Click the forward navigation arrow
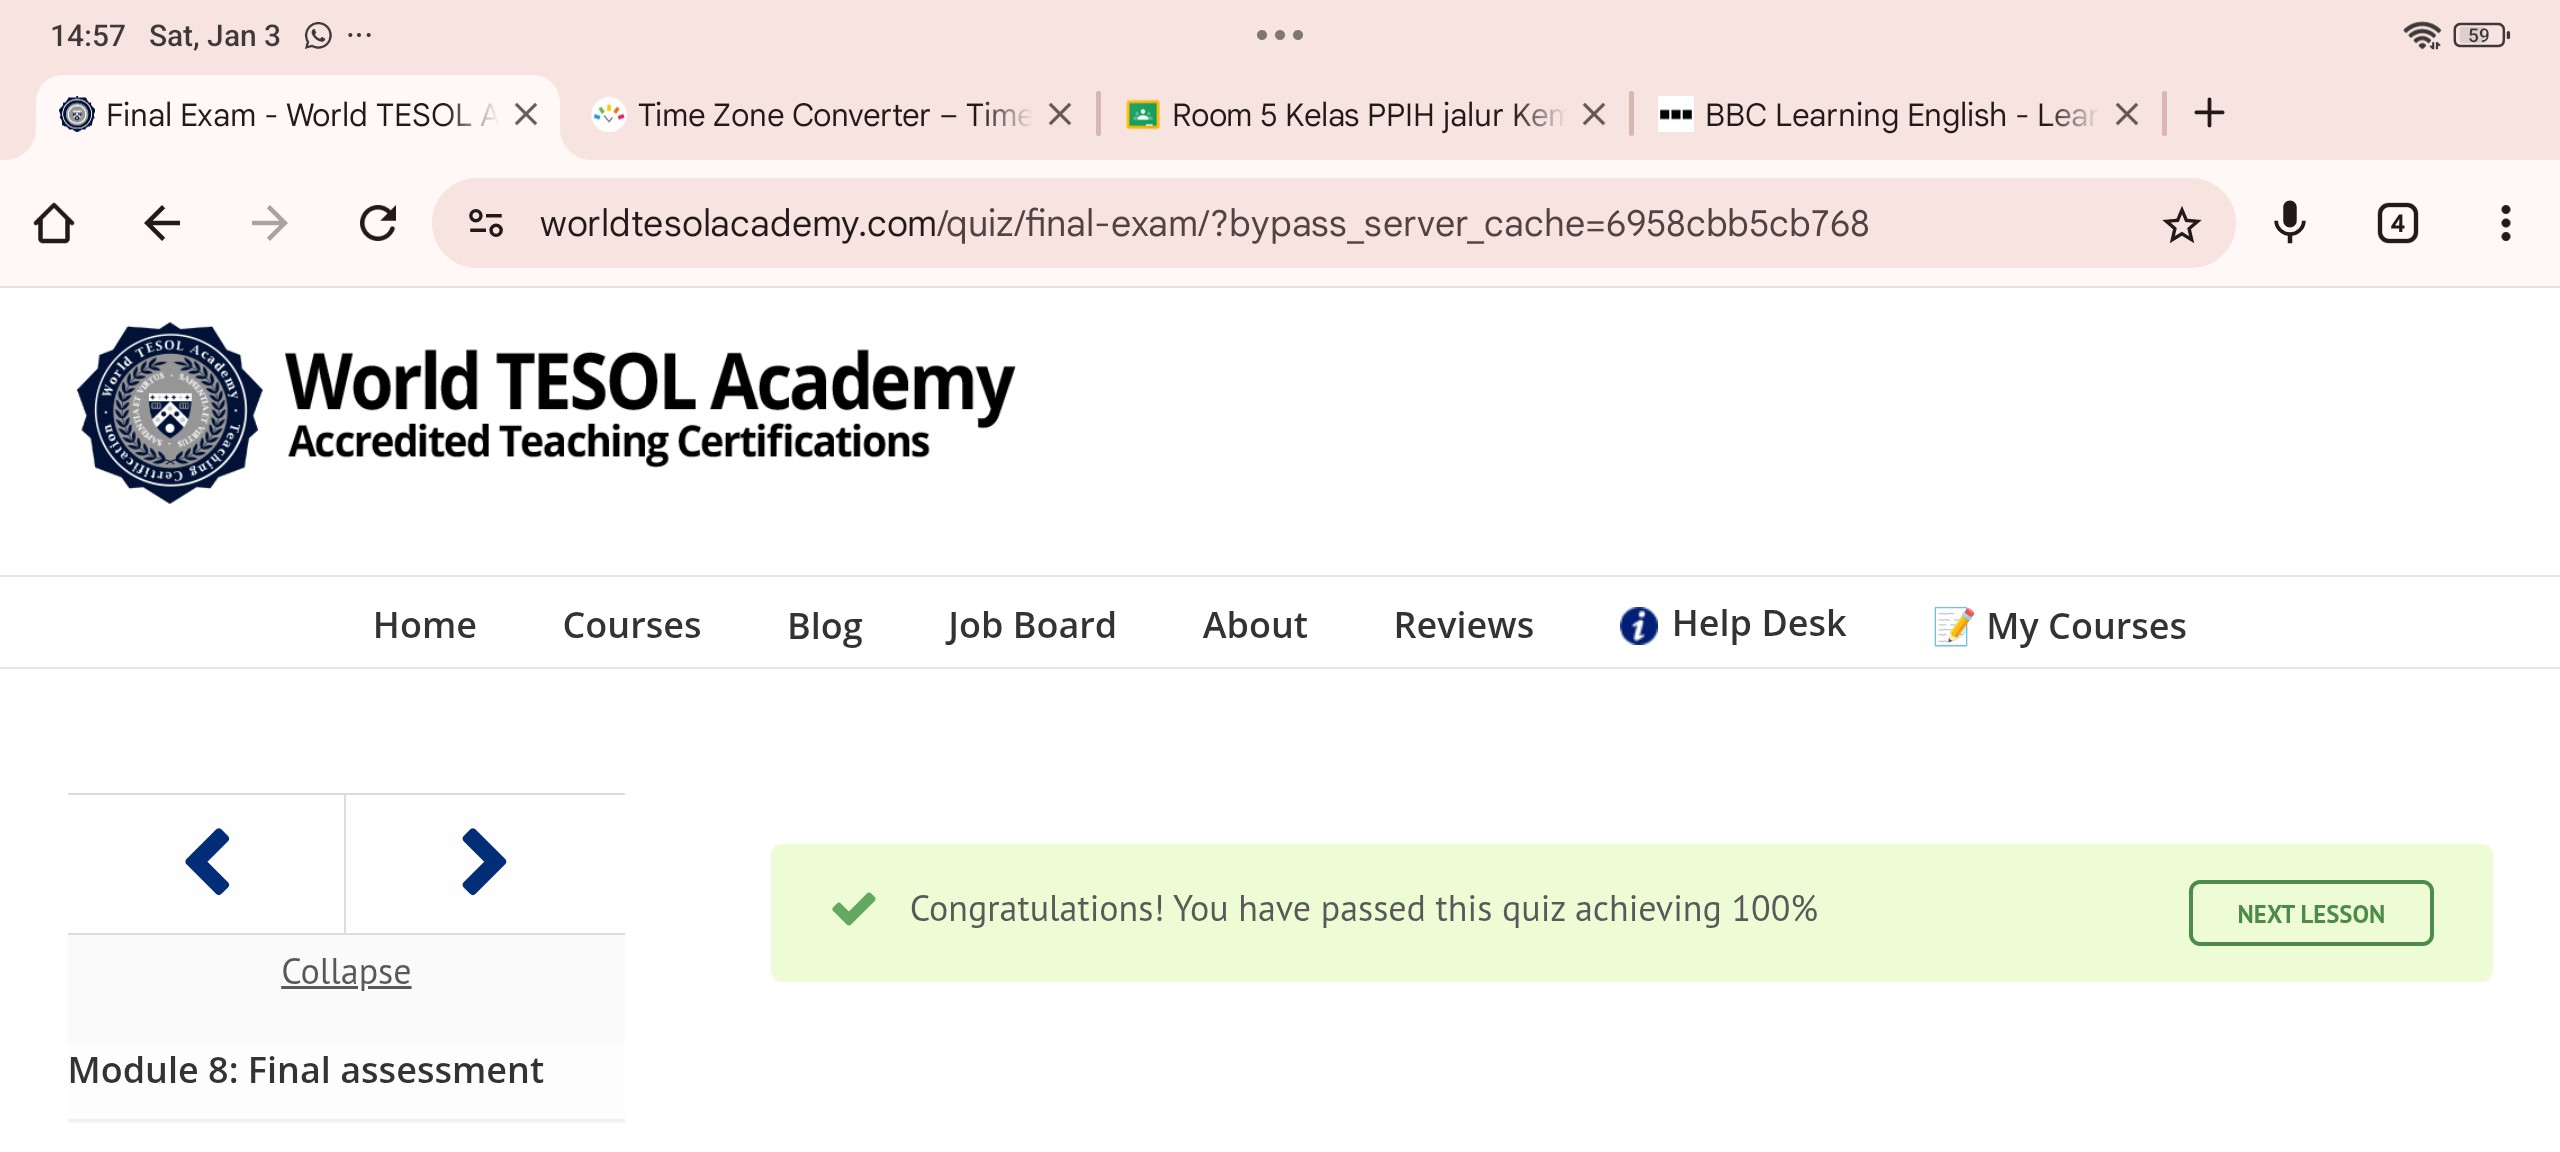Screen dimensions: 2560x1152 (270, 223)
